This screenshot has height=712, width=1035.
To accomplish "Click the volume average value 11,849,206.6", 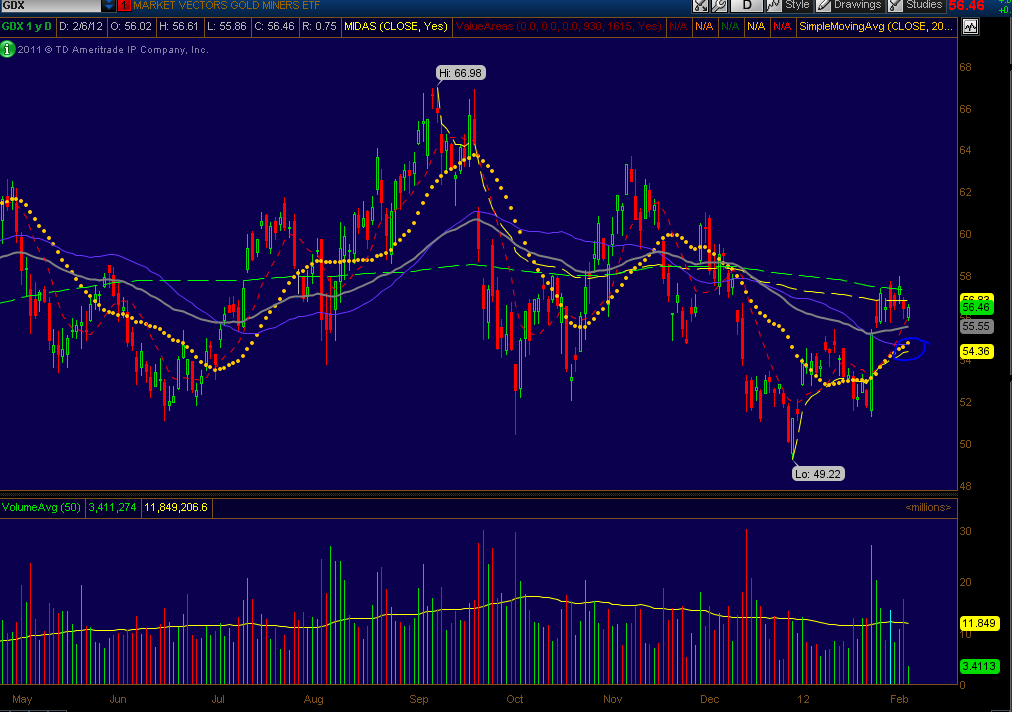I will [x=176, y=507].
